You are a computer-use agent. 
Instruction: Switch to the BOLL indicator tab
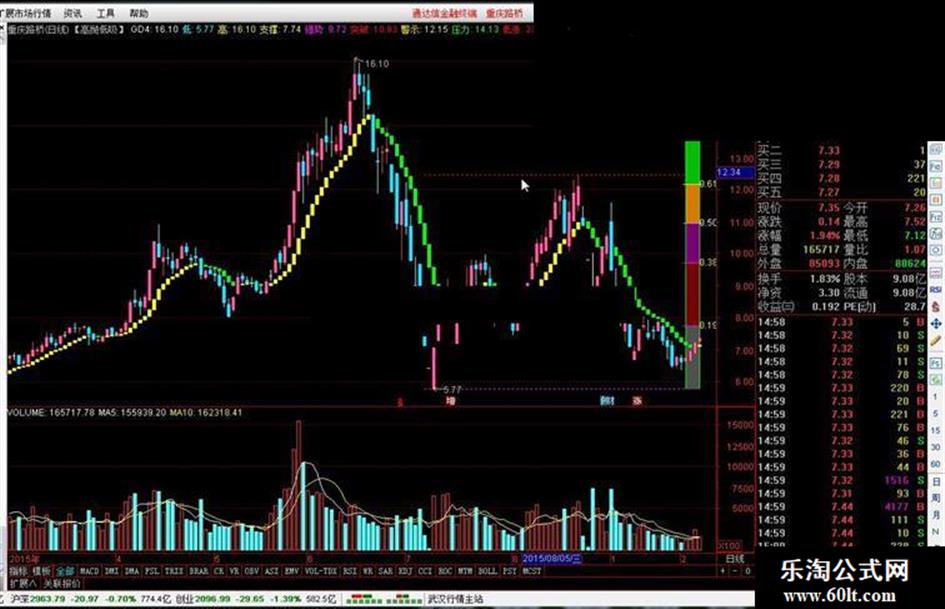(487, 570)
